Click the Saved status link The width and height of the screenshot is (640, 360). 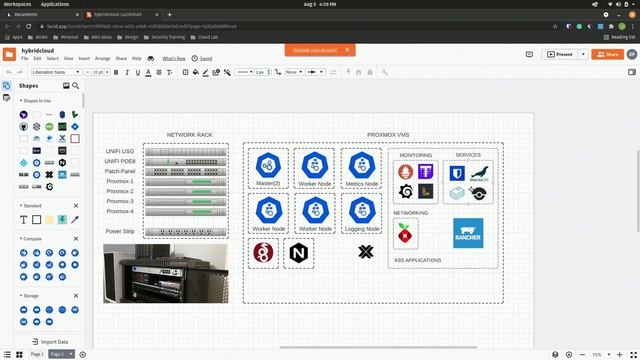click(x=206, y=58)
